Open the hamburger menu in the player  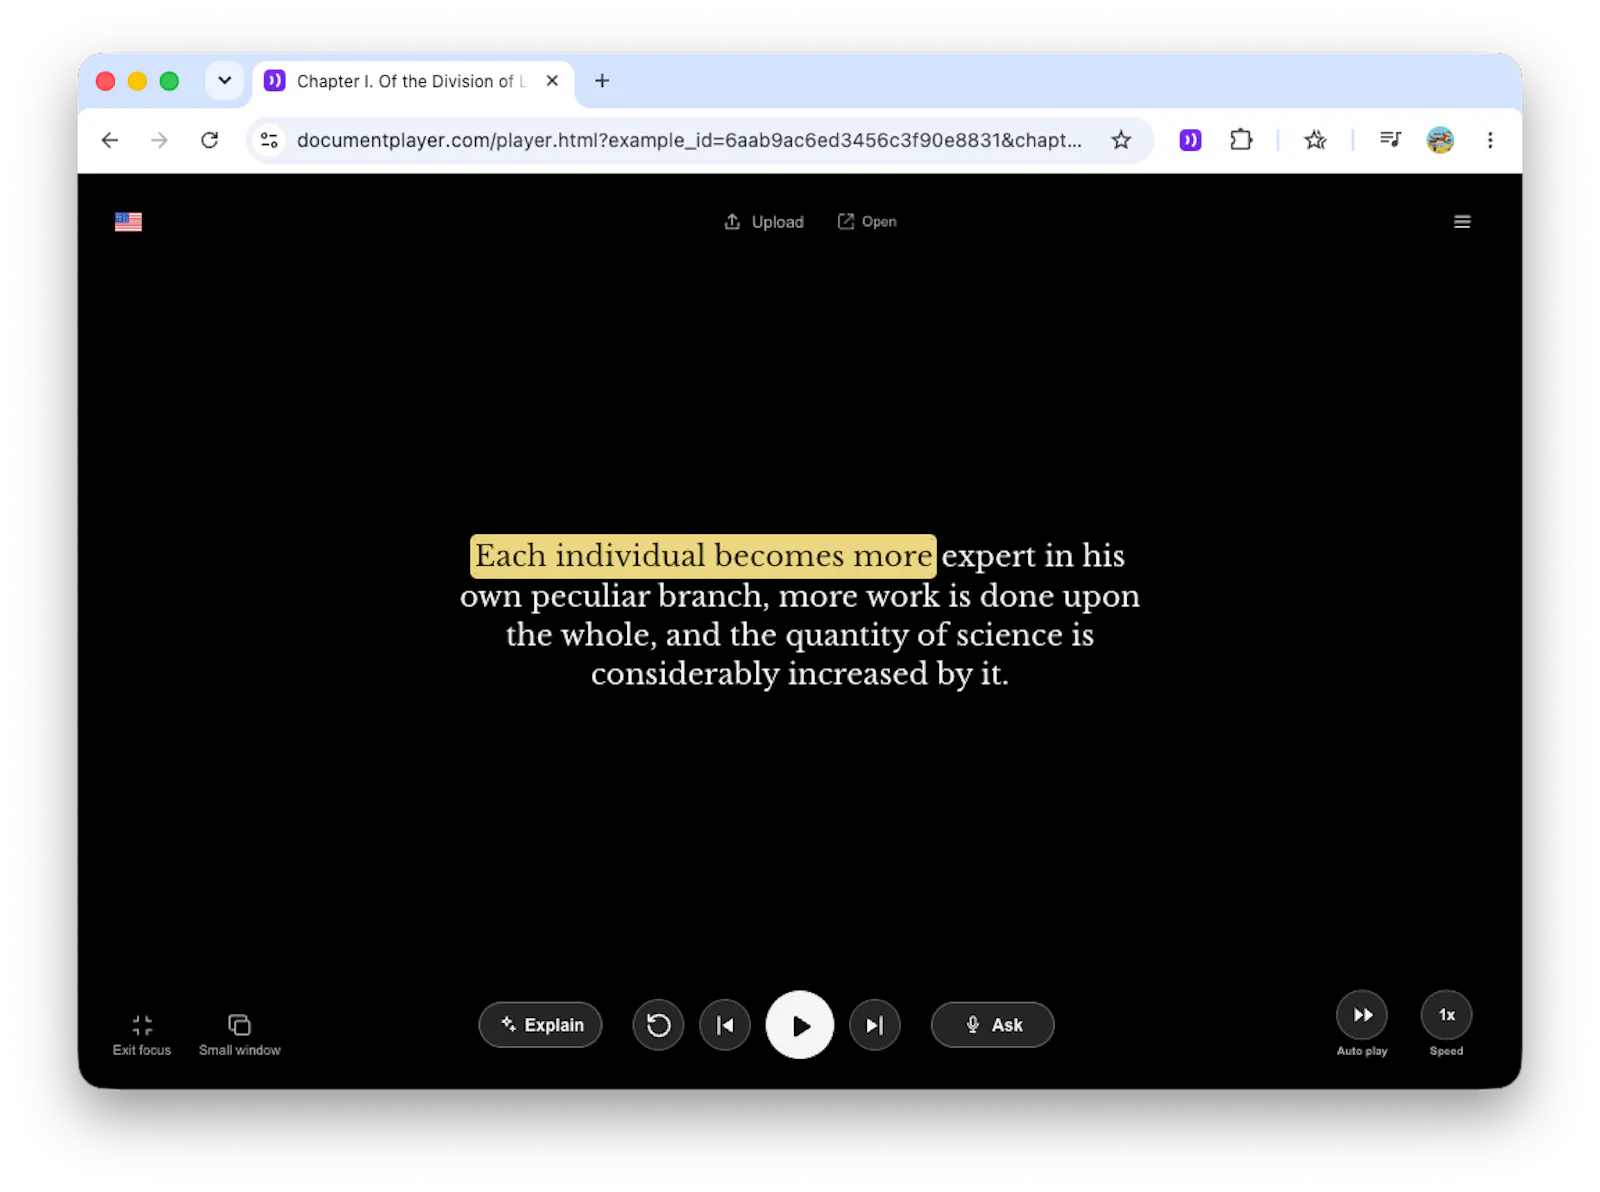pos(1461,222)
